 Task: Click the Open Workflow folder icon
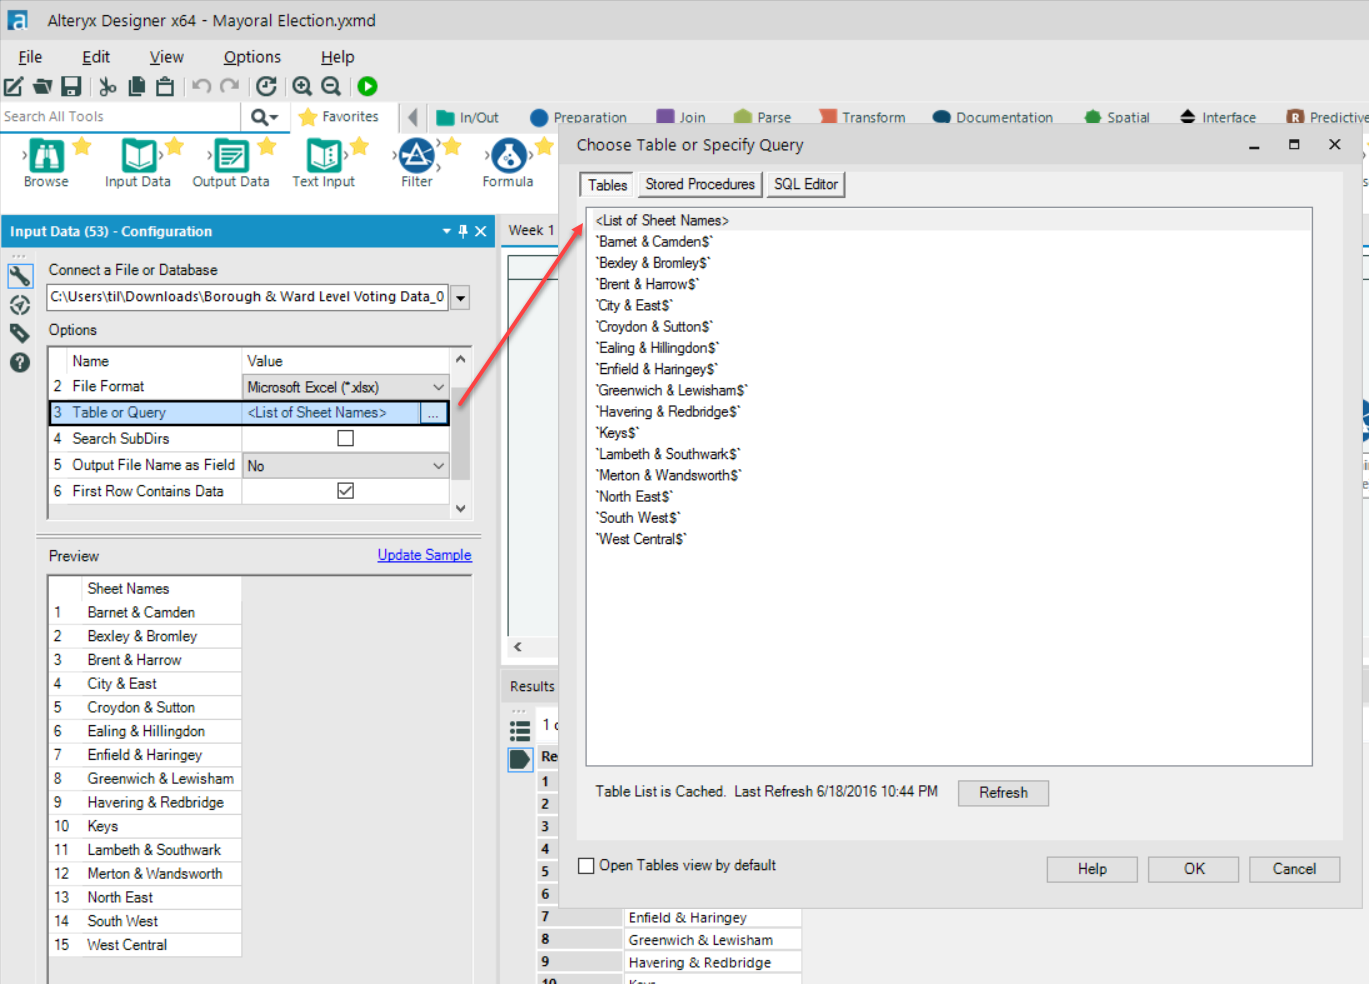point(43,87)
